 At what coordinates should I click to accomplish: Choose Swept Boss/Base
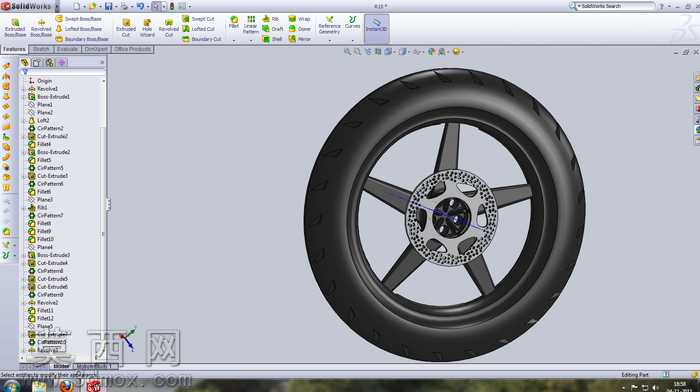(79, 19)
